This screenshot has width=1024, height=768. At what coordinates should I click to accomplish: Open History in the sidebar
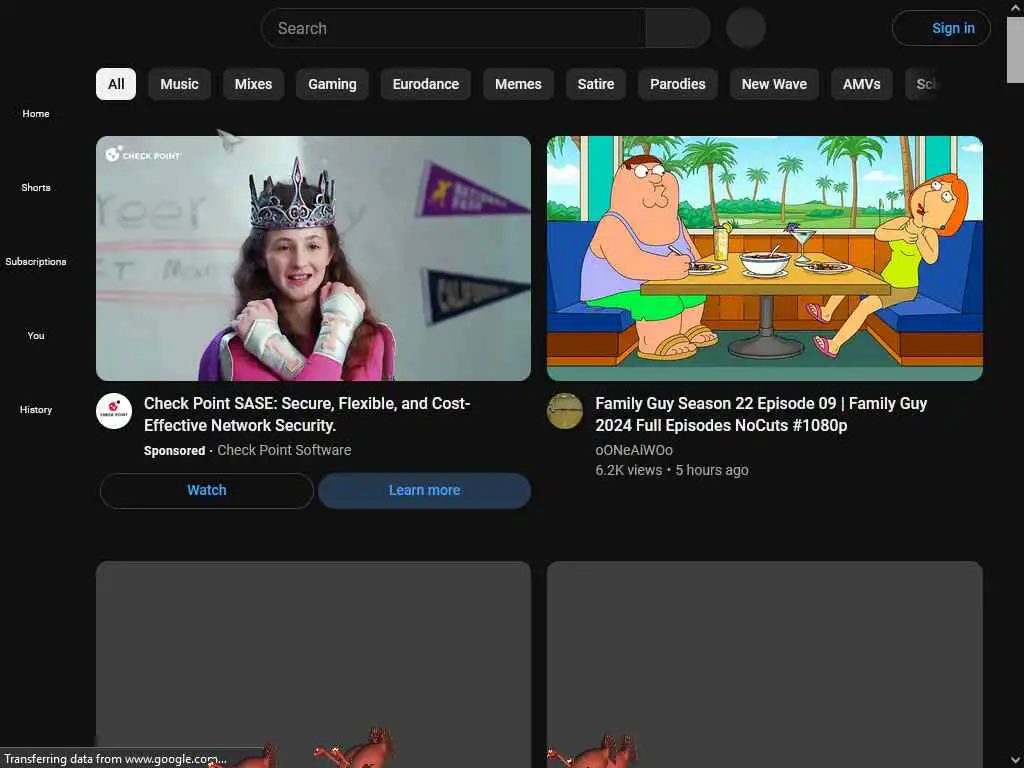[x=36, y=409]
